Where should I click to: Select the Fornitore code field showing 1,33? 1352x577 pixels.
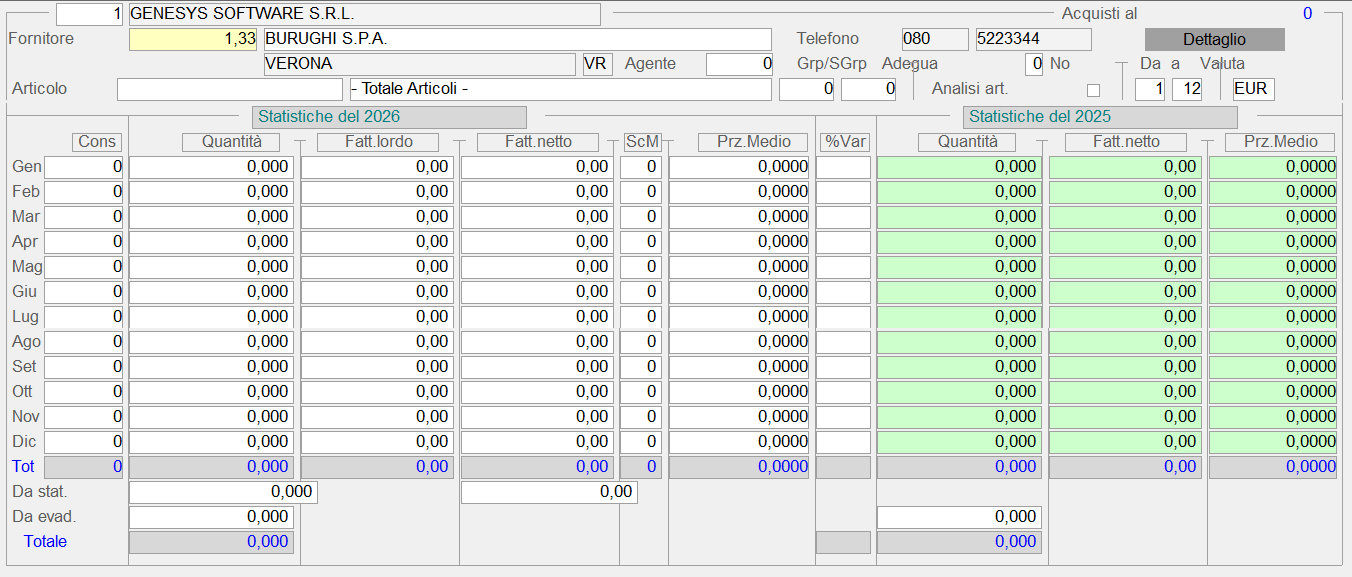(x=194, y=40)
